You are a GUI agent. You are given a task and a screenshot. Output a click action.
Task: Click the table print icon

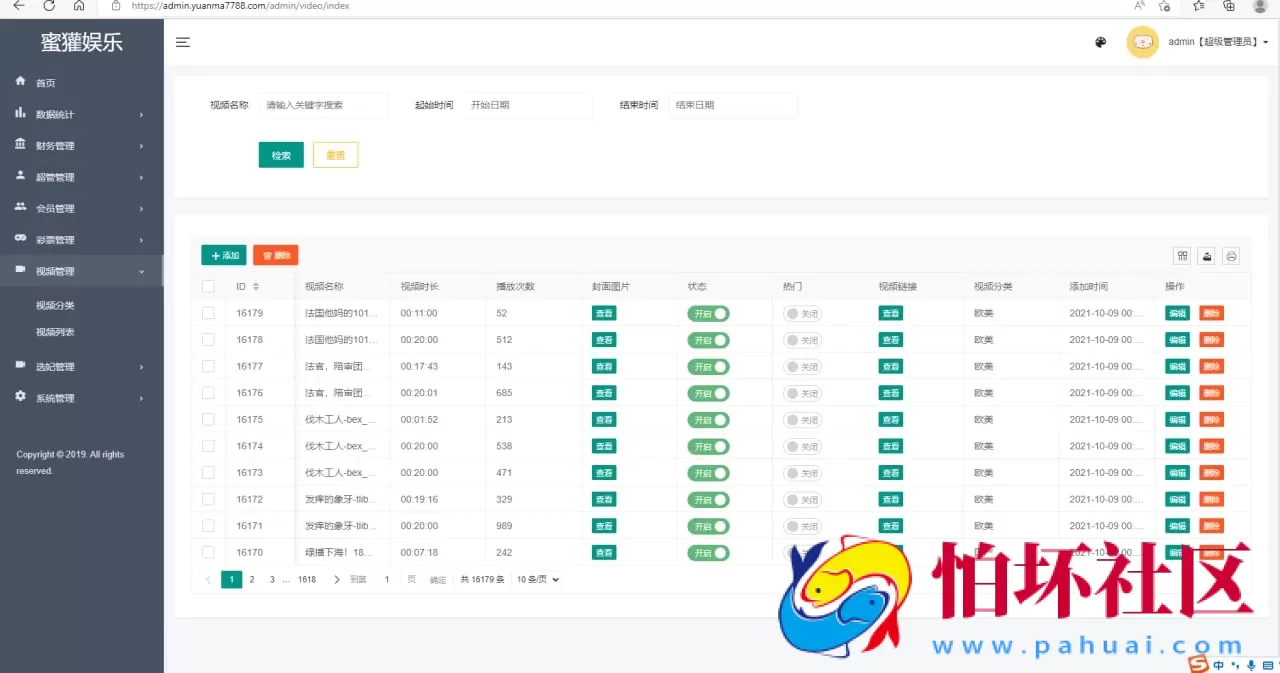pos(1232,256)
